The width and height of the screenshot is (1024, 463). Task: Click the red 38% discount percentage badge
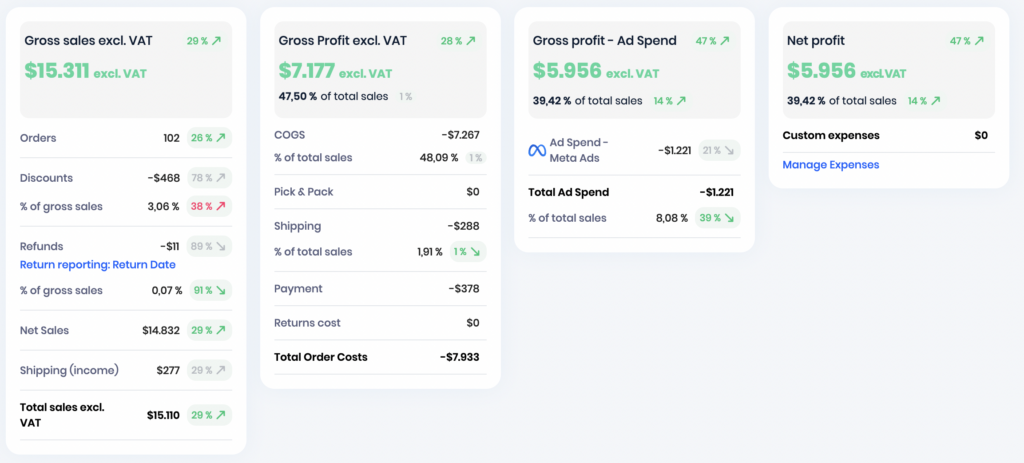209,206
